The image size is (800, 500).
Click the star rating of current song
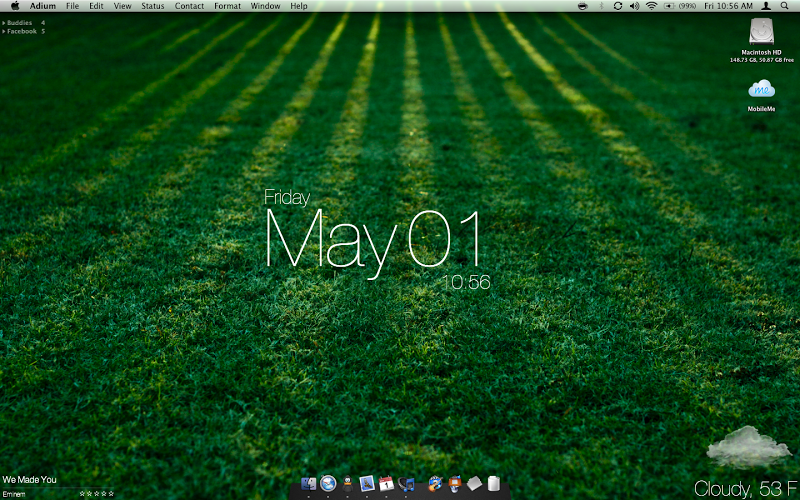click(96, 494)
